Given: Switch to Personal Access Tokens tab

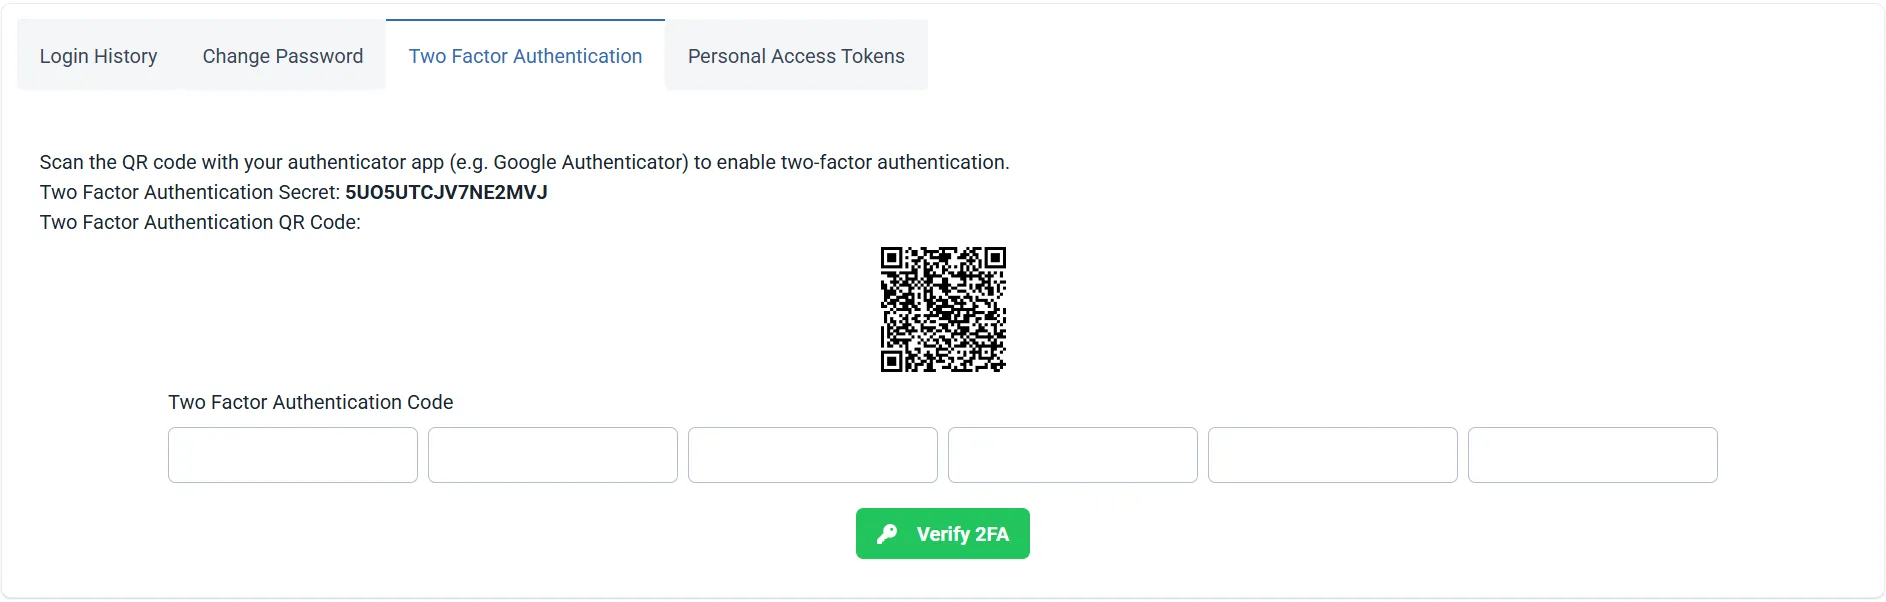Looking at the screenshot, I should point(795,56).
